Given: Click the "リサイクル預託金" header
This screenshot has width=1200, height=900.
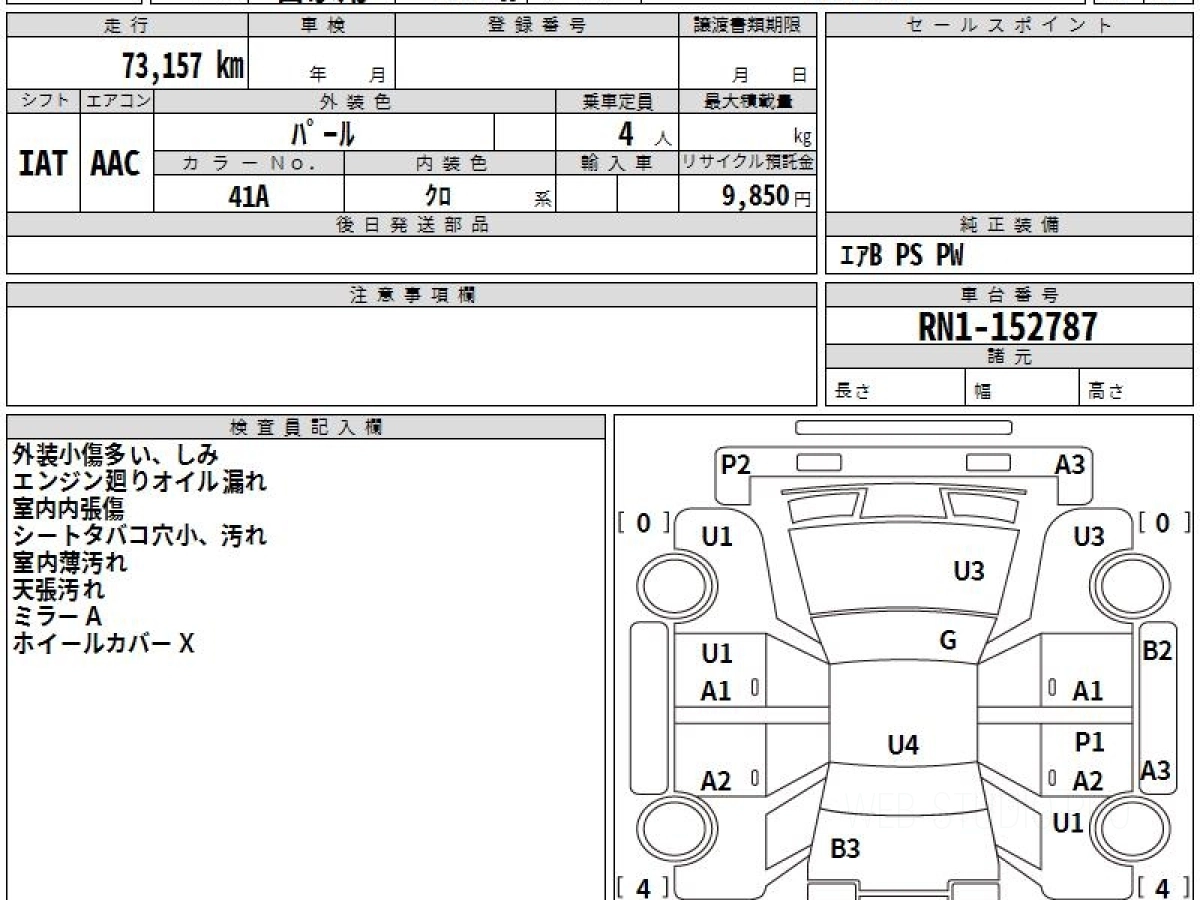Looking at the screenshot, I should point(747,164).
